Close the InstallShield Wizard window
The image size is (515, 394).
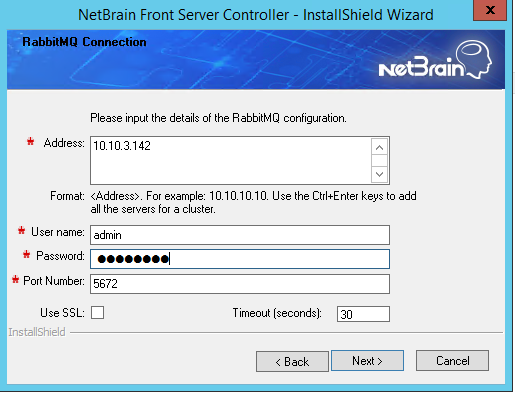point(490,10)
